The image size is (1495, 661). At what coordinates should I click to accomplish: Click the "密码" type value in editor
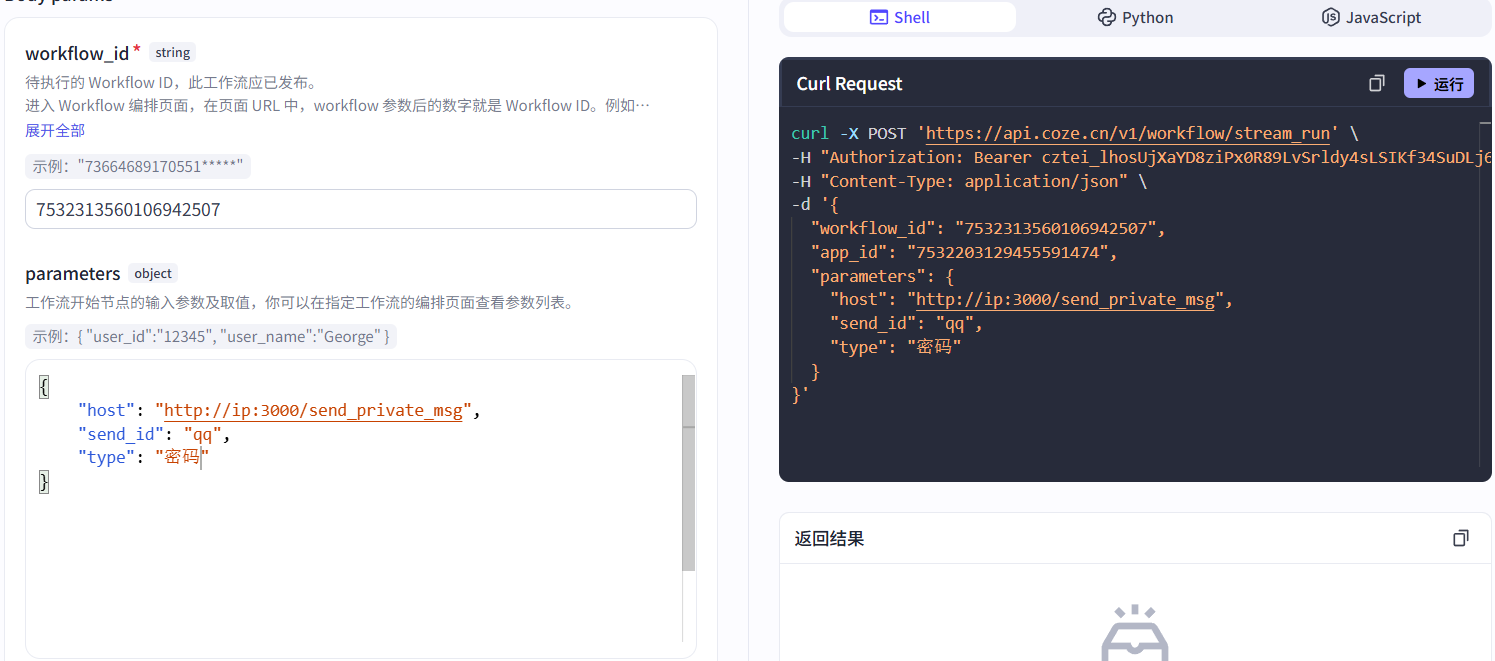[x=180, y=458]
